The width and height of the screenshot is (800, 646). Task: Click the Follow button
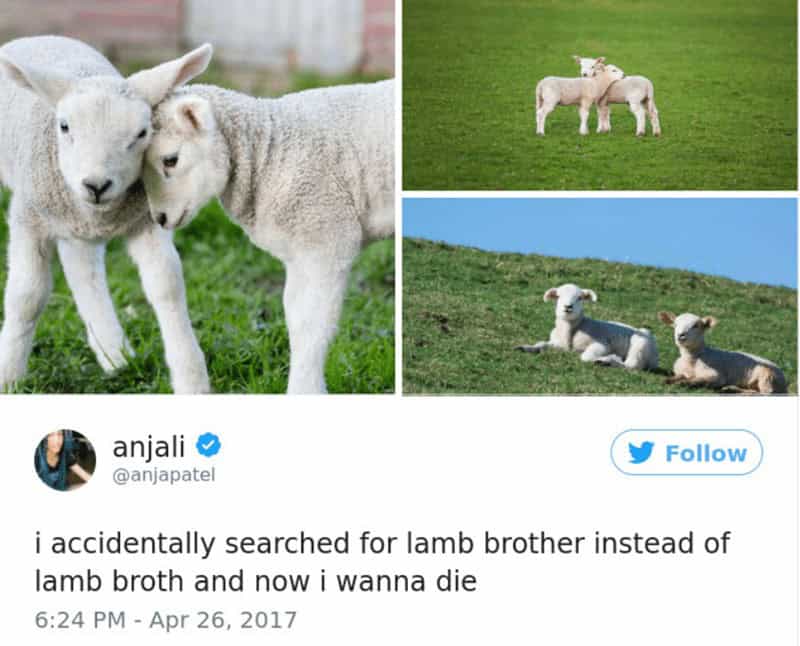click(x=686, y=453)
